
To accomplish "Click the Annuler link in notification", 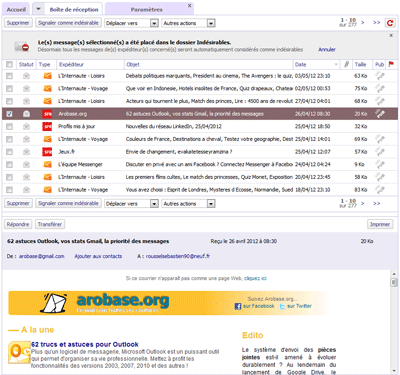I will coord(327,49).
